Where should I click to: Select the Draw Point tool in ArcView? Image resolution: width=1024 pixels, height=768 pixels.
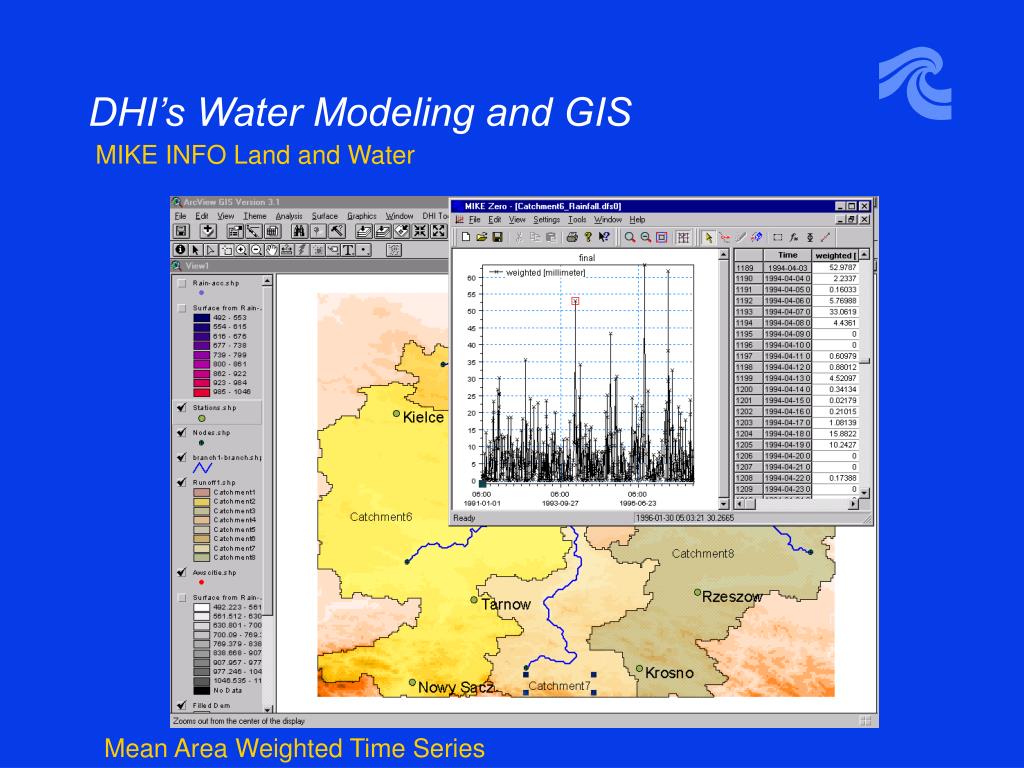click(363, 249)
